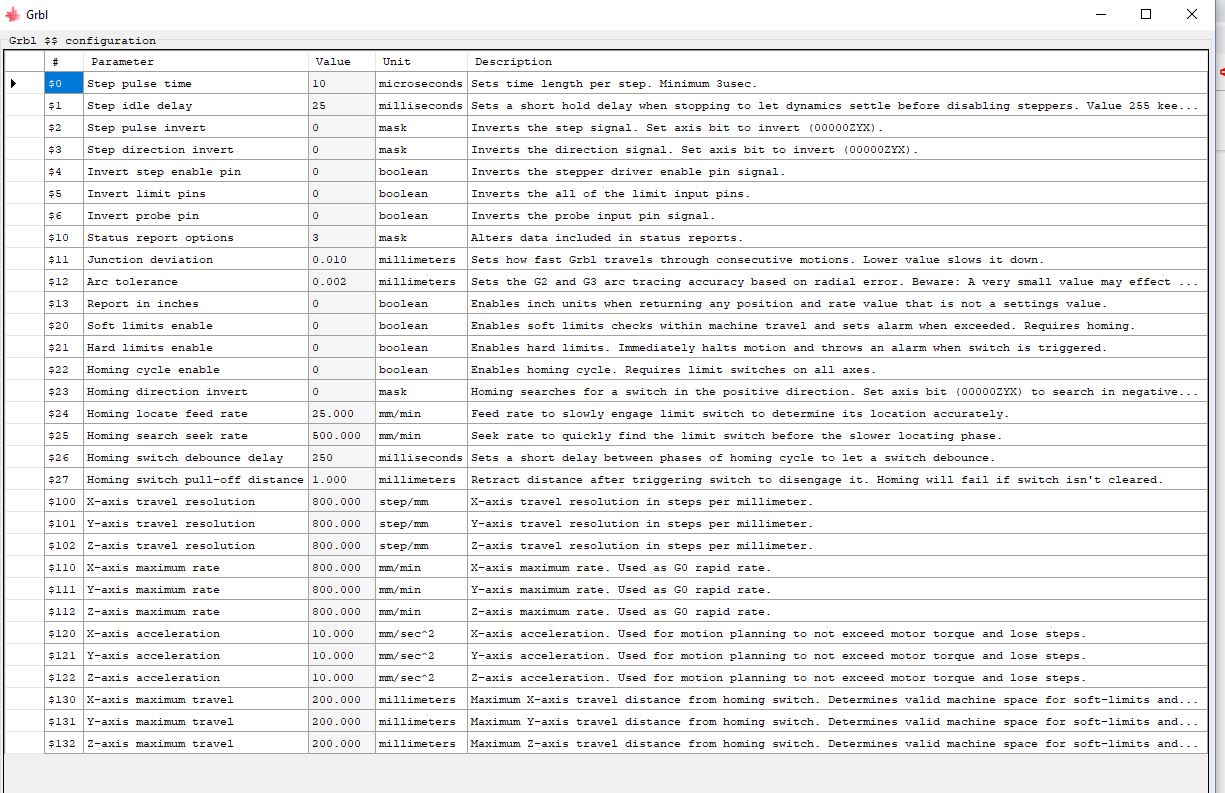Edit Homing locate feed rate value 25.000
The width and height of the screenshot is (1225, 793).
point(342,414)
